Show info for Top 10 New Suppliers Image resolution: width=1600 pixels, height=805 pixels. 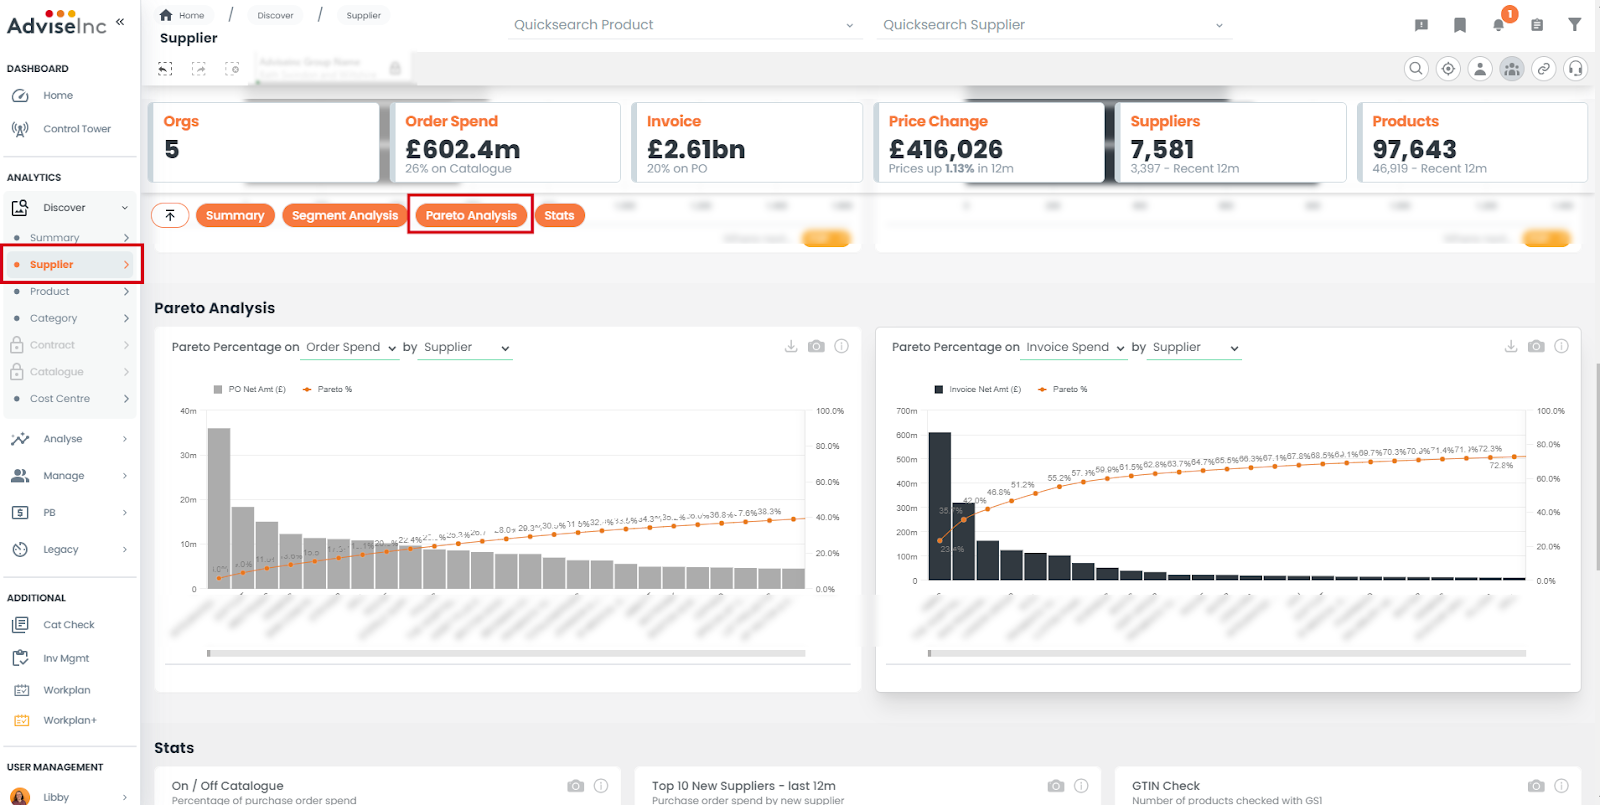[x=1081, y=786]
